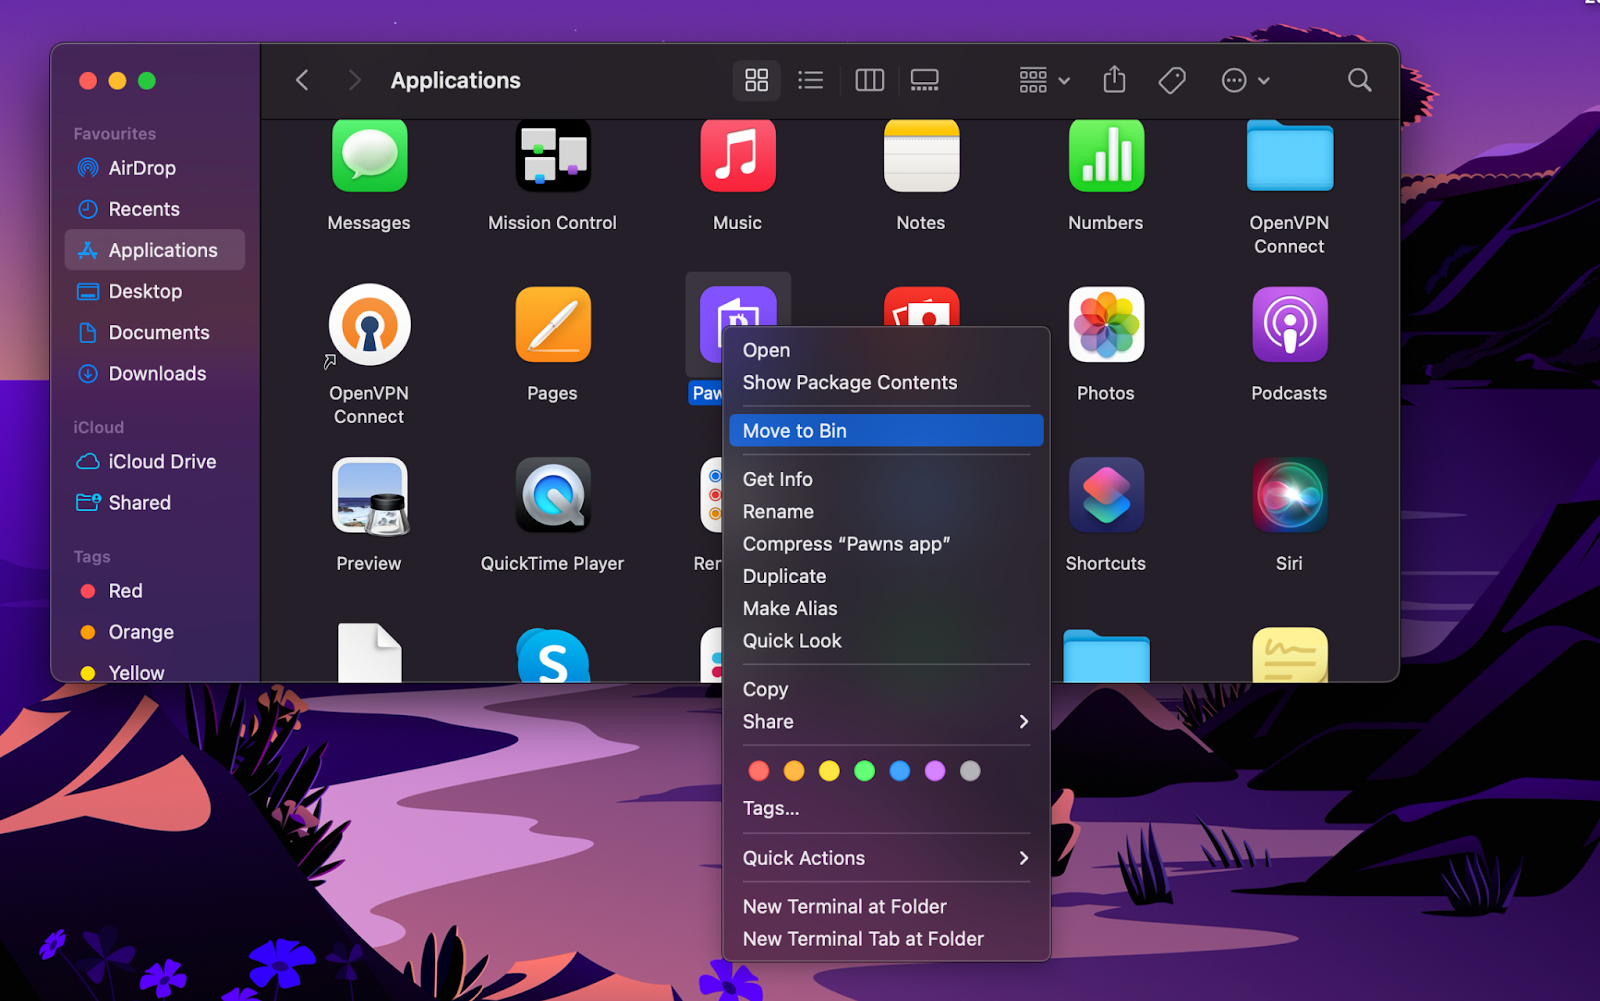Select the Photos app icon
Image resolution: width=1600 pixels, height=1001 pixels.
tap(1106, 325)
